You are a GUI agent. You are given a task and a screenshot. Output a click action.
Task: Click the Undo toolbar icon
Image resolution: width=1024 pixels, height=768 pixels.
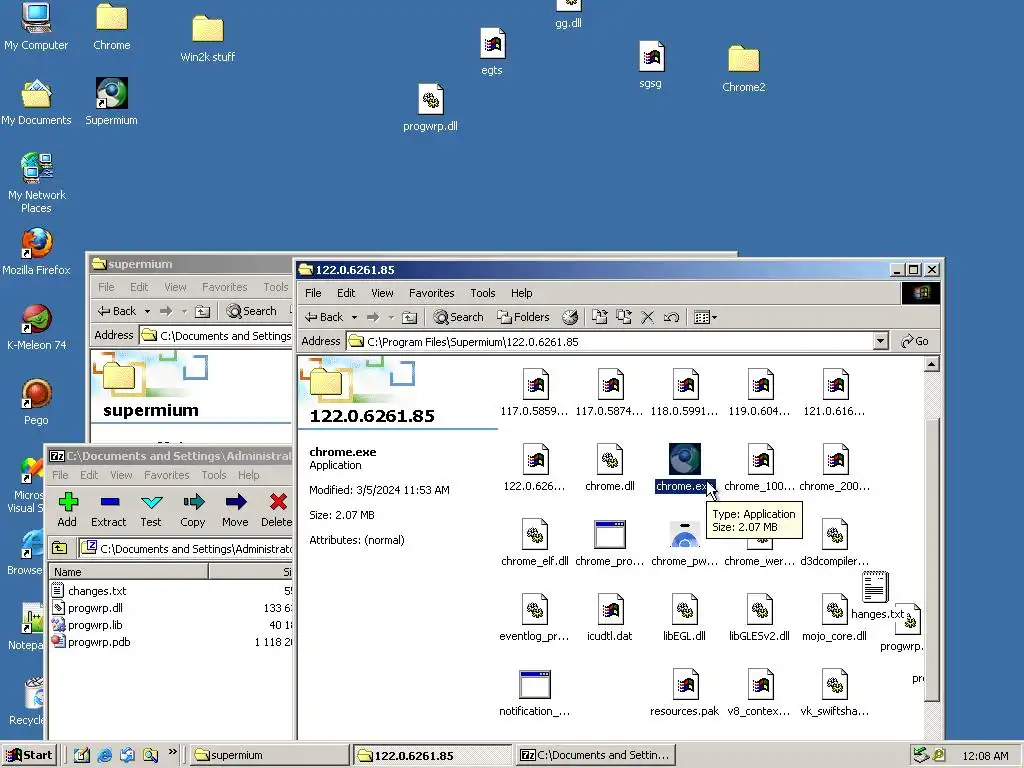tap(671, 317)
